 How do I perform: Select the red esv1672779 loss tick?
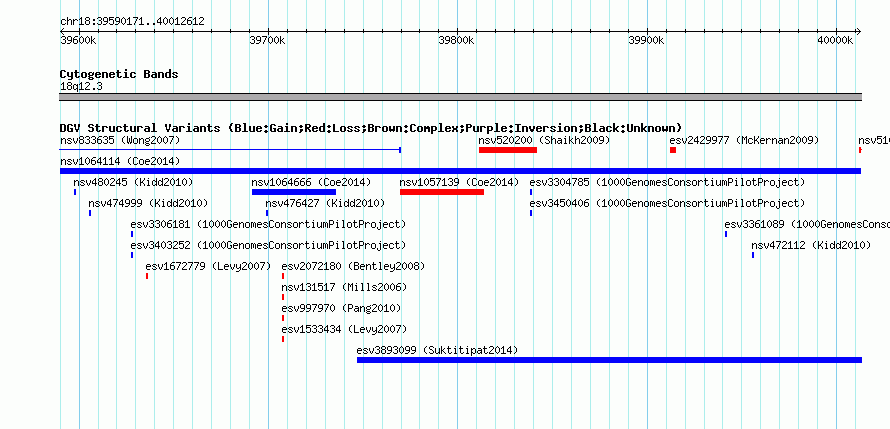[147, 276]
